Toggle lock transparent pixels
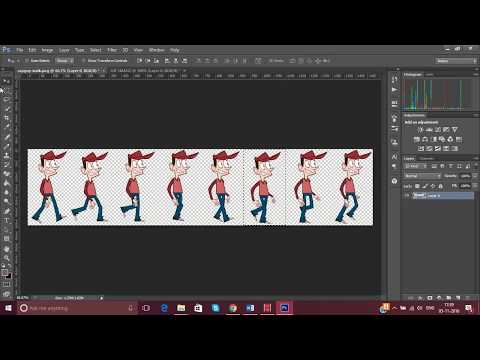The height and width of the screenshot is (360, 480). tap(417, 186)
